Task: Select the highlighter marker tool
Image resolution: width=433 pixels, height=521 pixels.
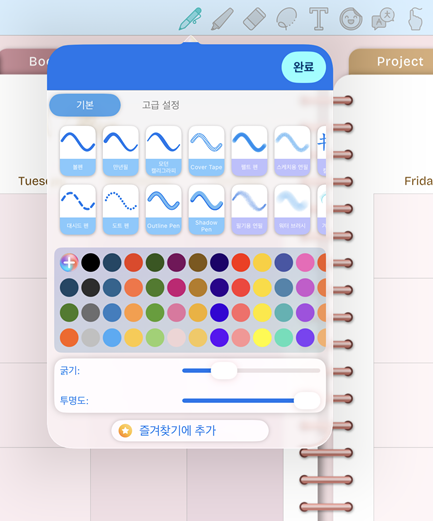Action: tap(222, 19)
